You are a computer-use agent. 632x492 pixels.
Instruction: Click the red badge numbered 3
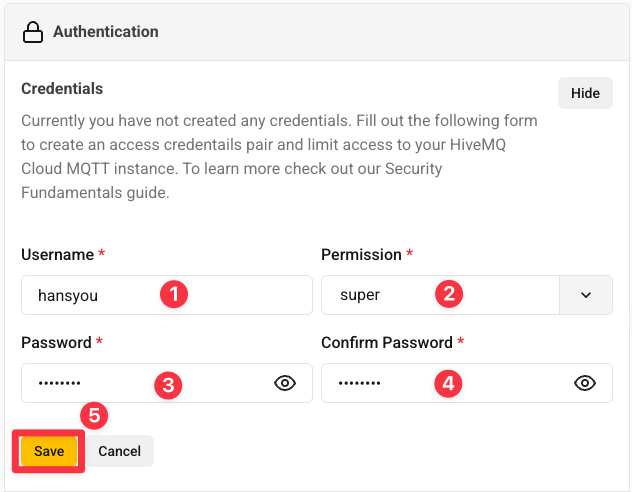pyautogui.click(x=168, y=384)
